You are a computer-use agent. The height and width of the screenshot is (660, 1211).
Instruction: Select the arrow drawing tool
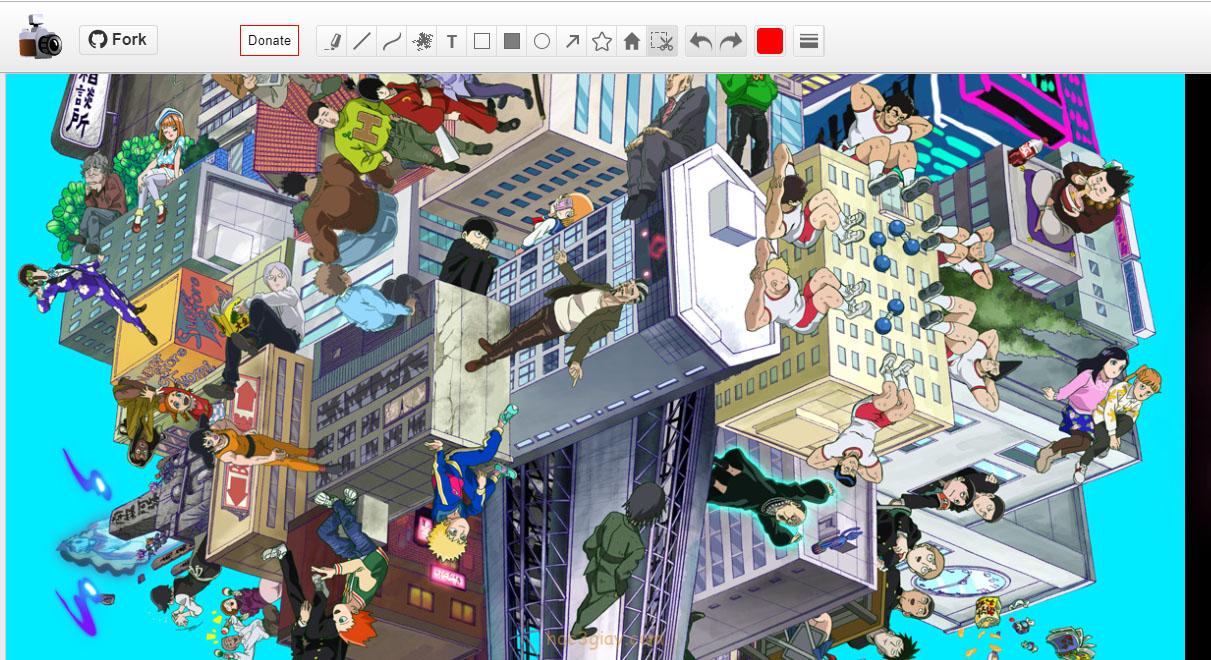pyautogui.click(x=572, y=41)
